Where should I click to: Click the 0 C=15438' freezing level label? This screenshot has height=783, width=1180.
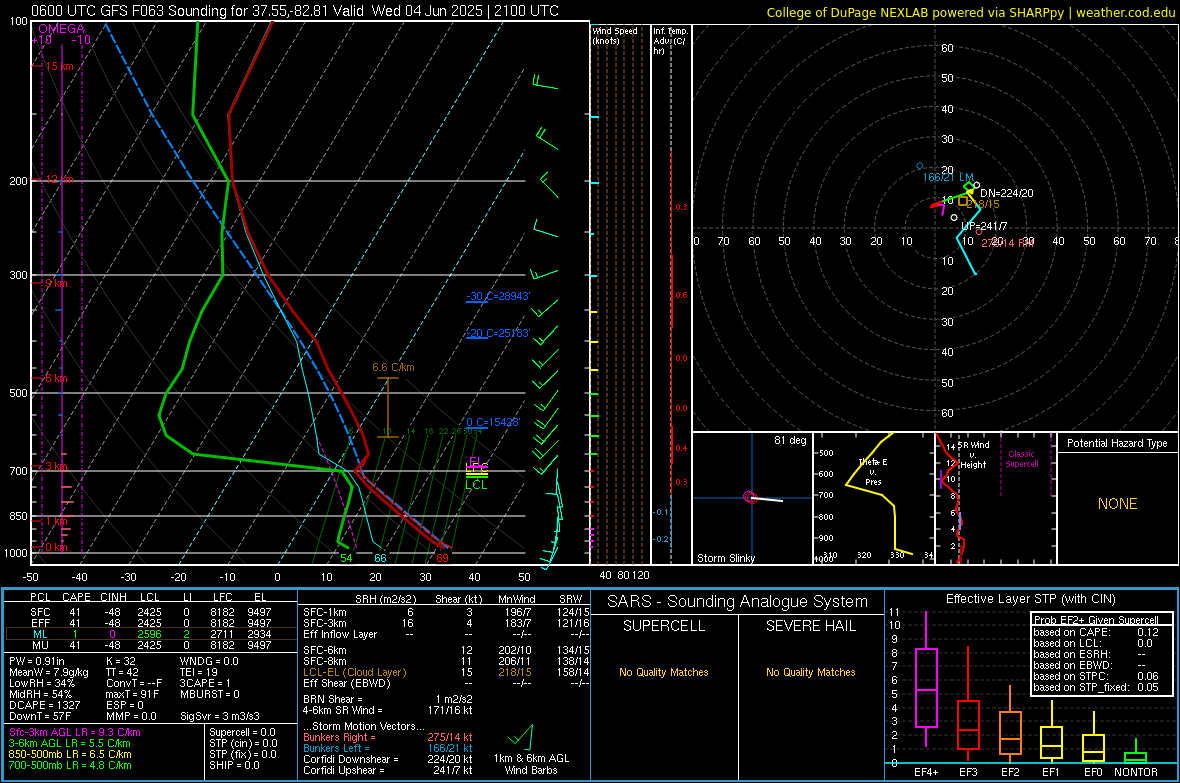(x=493, y=422)
